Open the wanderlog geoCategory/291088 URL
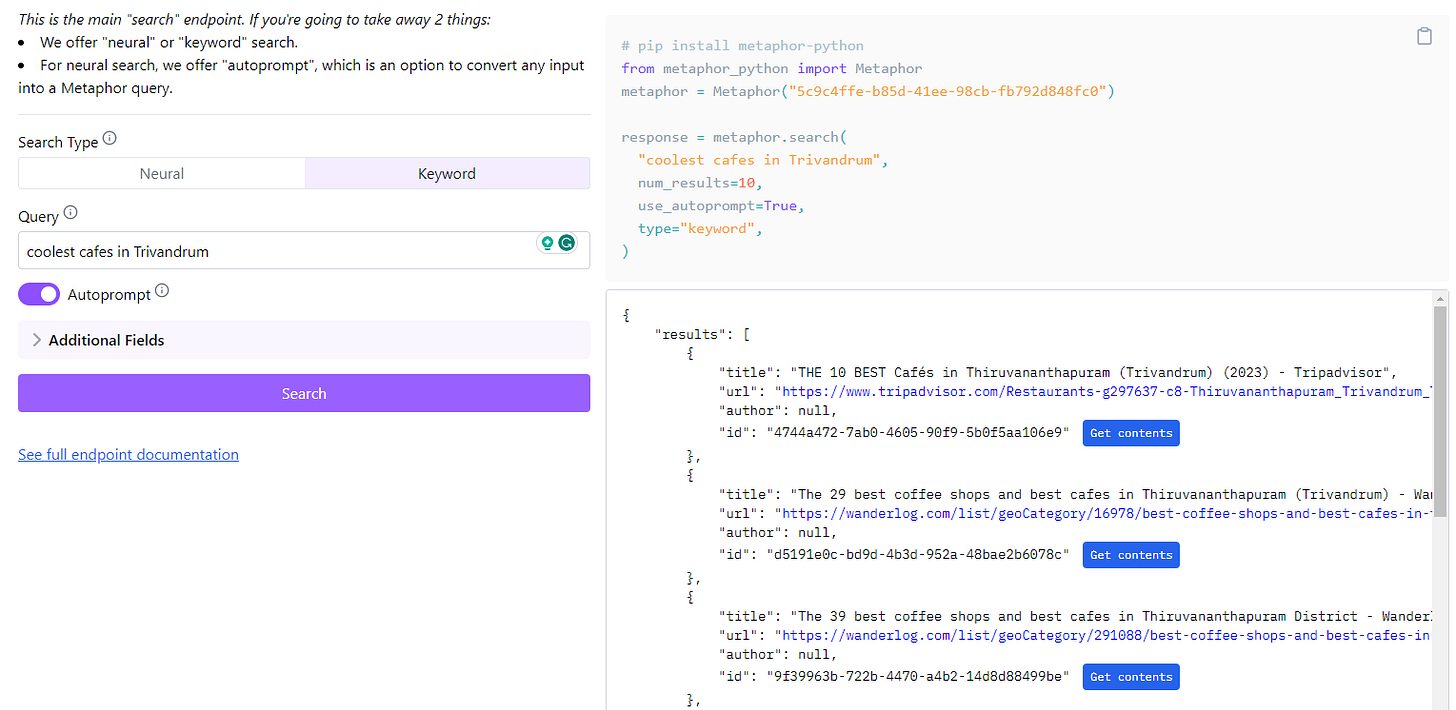This screenshot has height=710, width=1456. 1105,636
